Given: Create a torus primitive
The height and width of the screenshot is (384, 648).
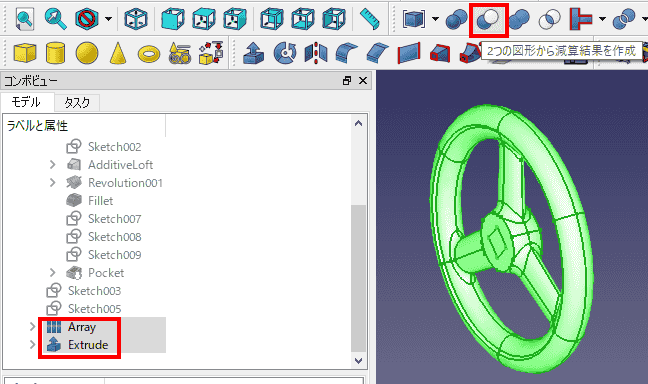Looking at the screenshot, I should tap(149, 54).
